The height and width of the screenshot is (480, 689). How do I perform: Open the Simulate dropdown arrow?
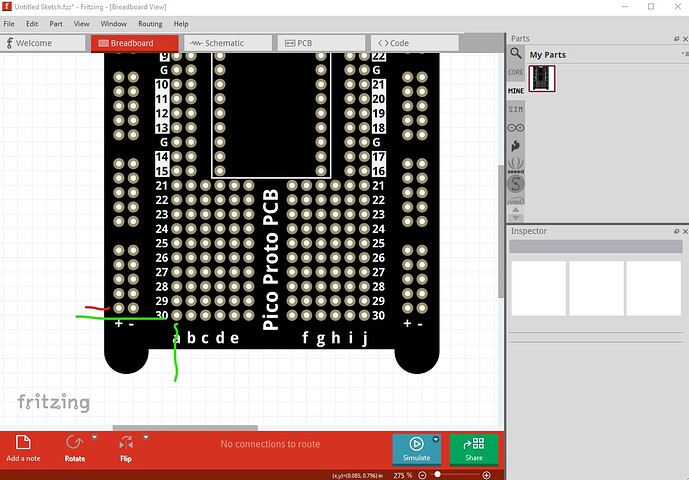click(435, 439)
